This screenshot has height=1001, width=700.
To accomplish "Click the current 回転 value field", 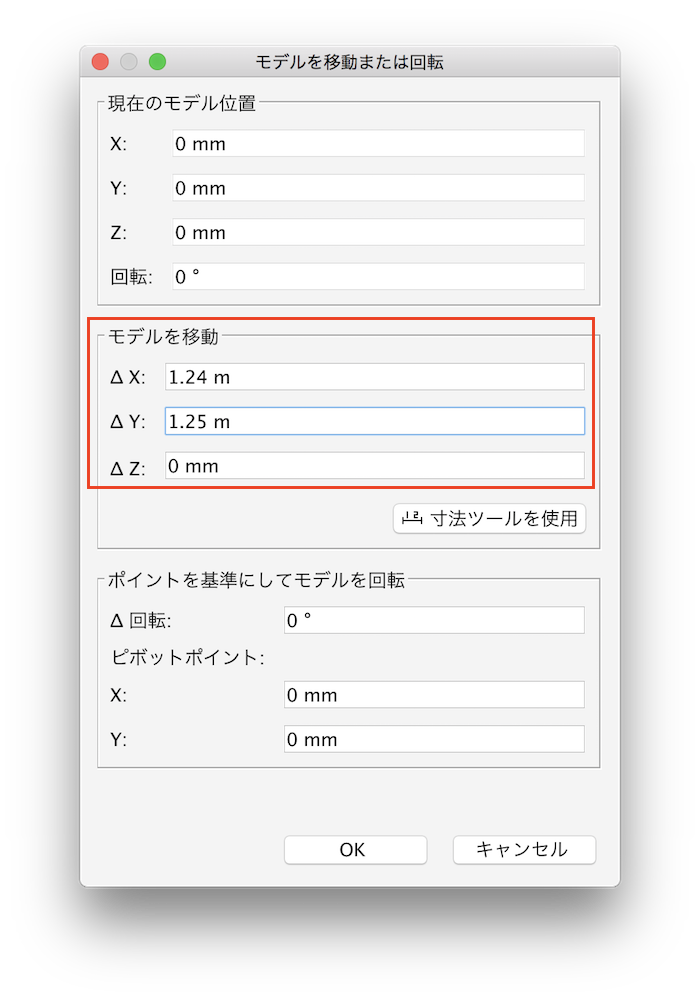I will coord(378,276).
